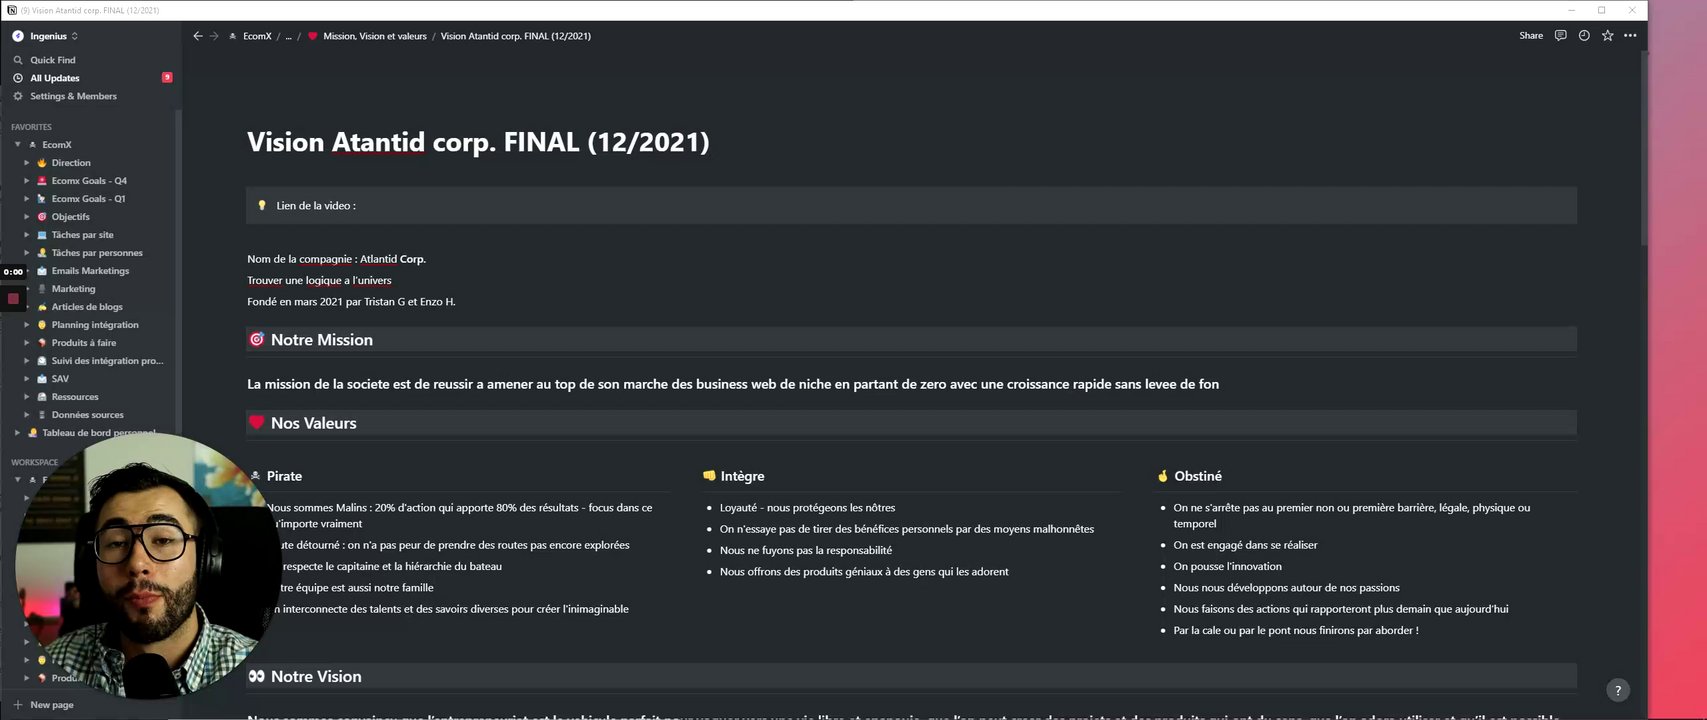Collapse the EcomX favorites tree
The width and height of the screenshot is (1707, 720).
point(17,145)
